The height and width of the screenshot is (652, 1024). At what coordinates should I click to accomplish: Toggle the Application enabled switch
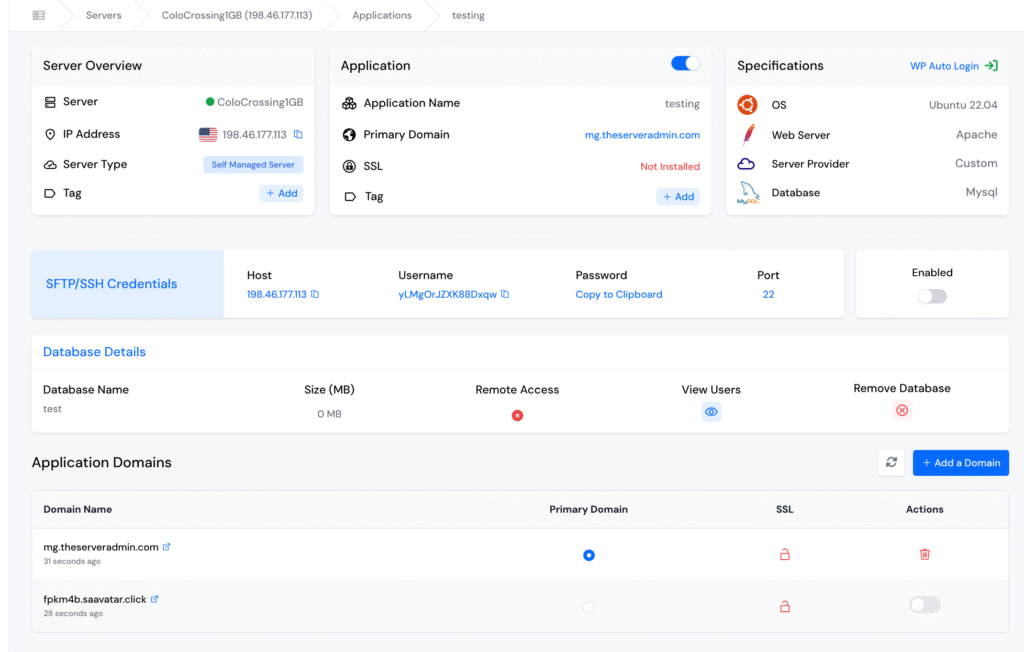tap(685, 64)
